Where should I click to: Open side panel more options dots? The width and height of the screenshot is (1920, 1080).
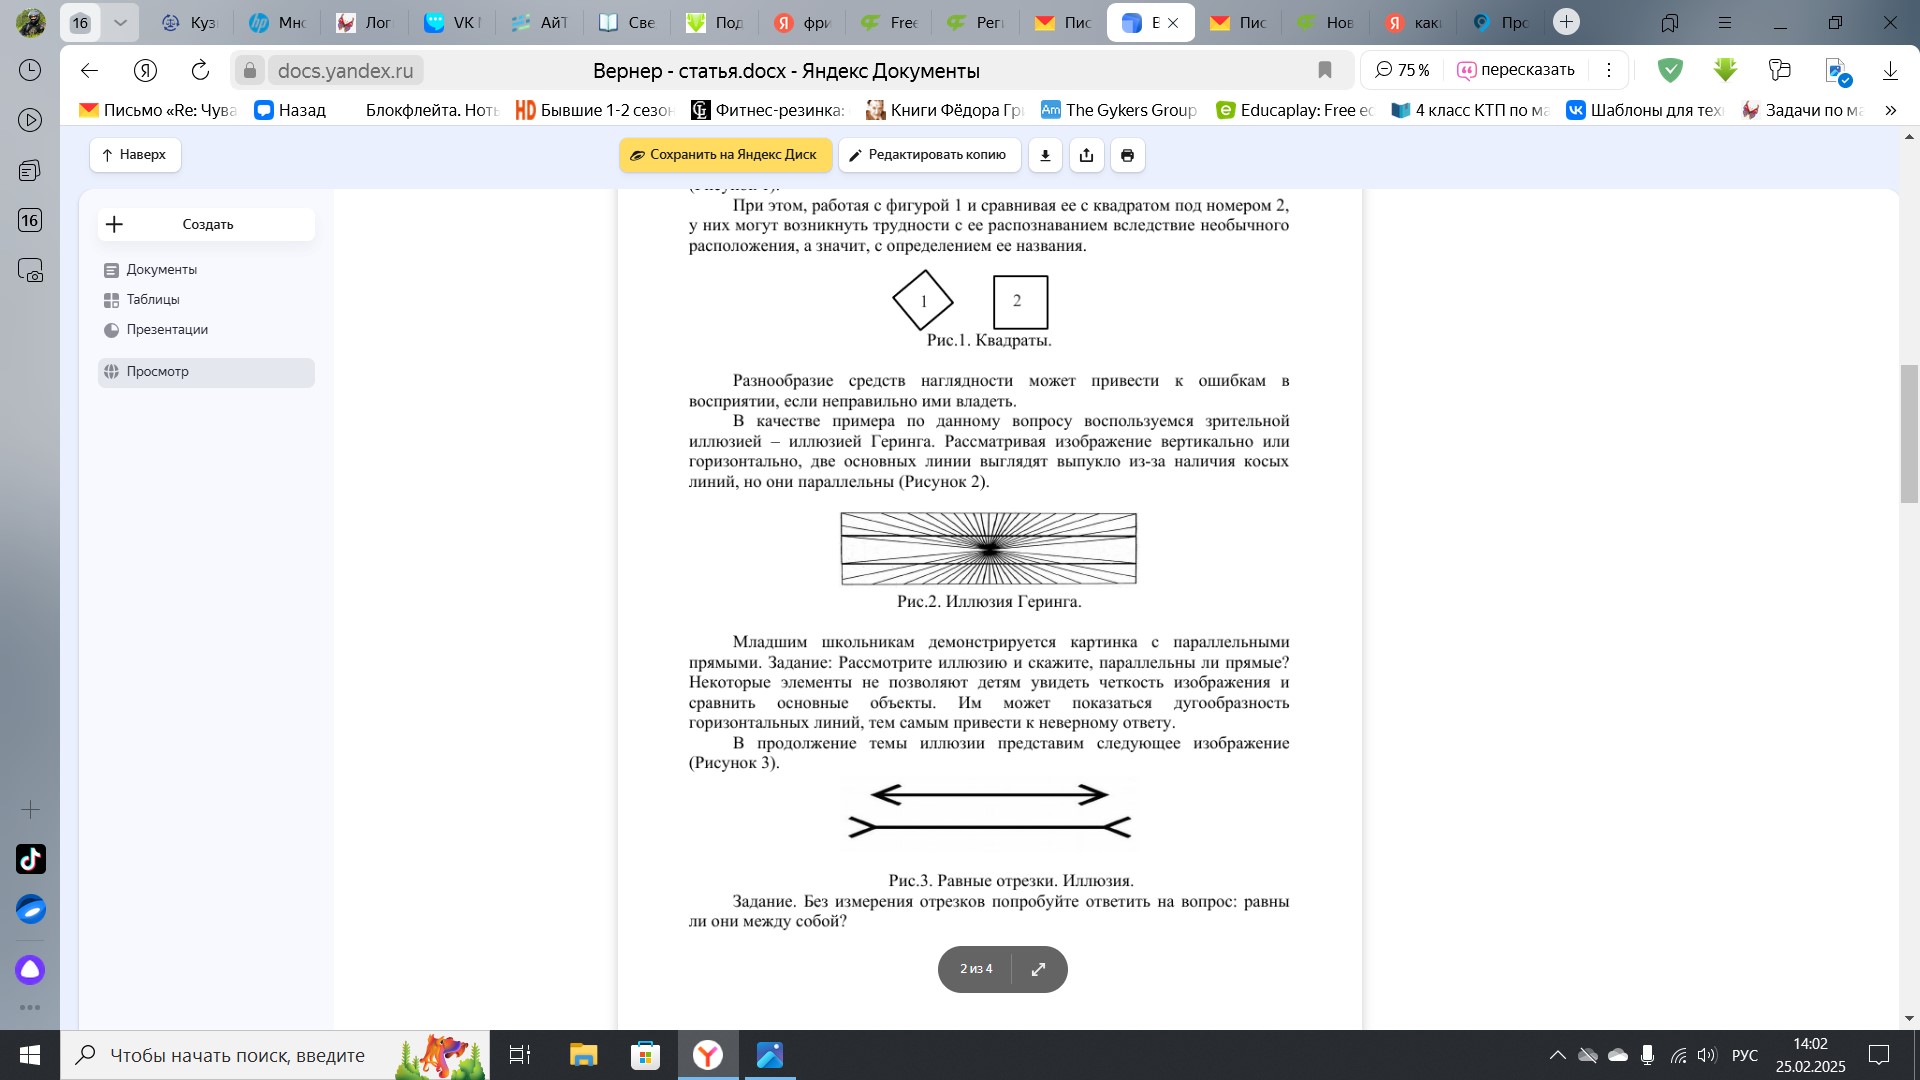(x=30, y=1008)
